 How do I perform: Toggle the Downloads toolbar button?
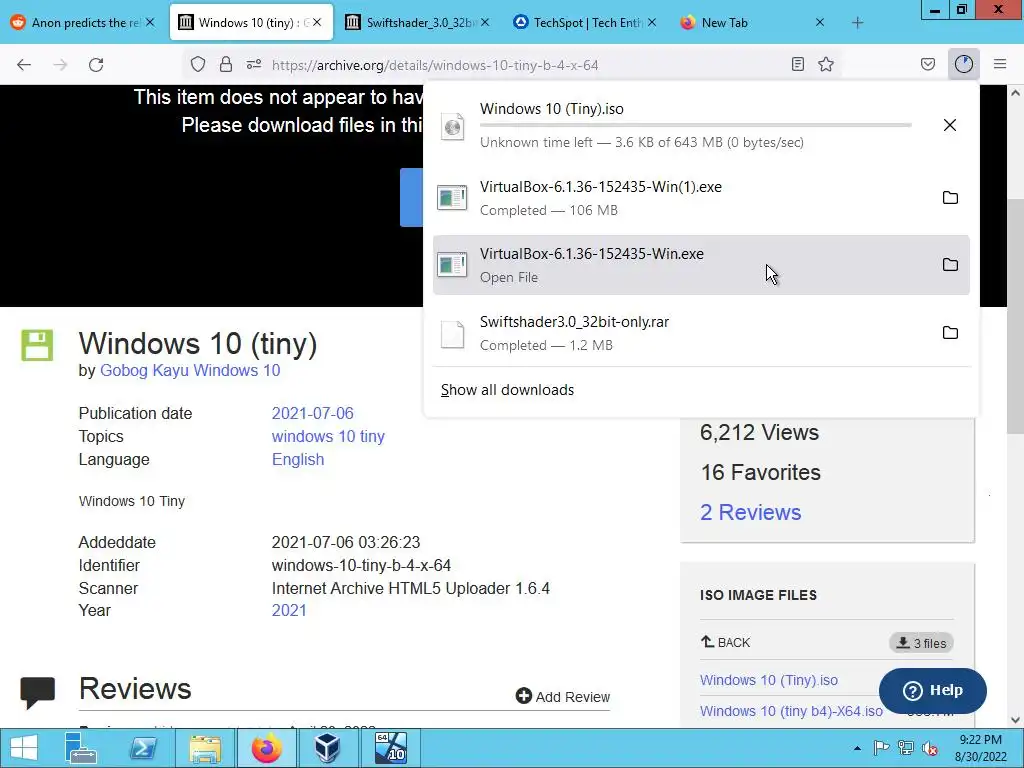point(964,64)
